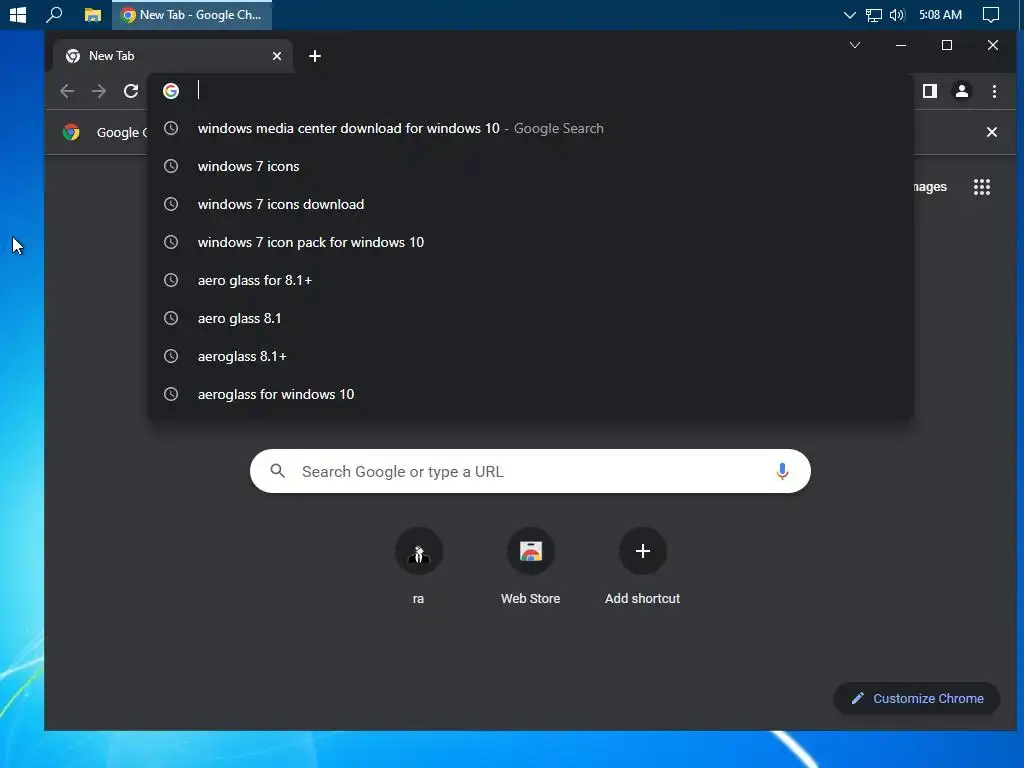Dismiss the Google Chrome info bar
This screenshot has width=1024, height=768.
pos(991,132)
